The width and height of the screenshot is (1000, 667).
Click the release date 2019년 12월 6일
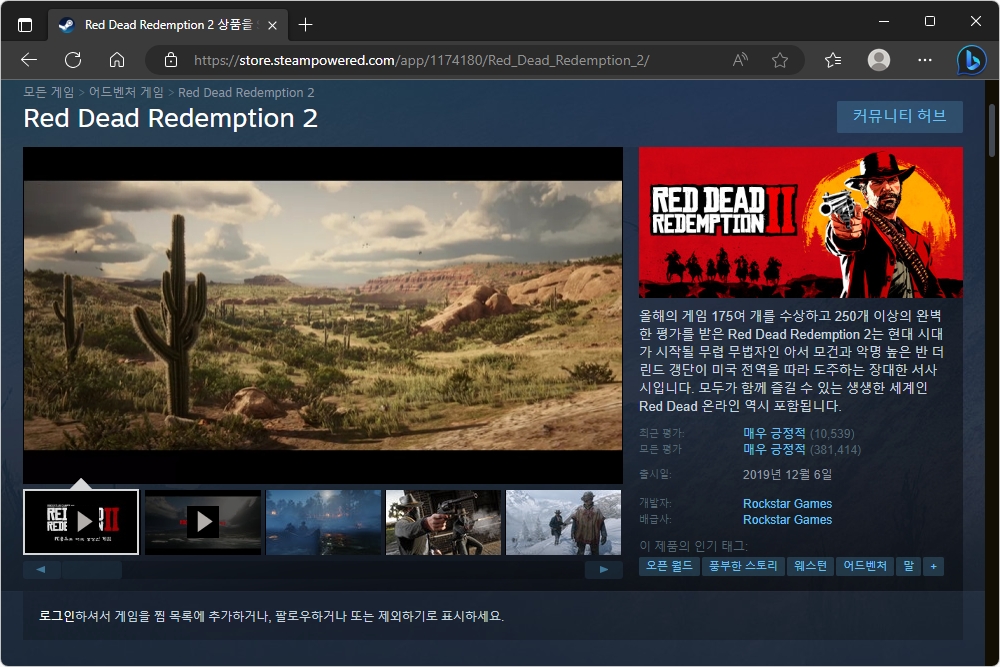point(787,474)
